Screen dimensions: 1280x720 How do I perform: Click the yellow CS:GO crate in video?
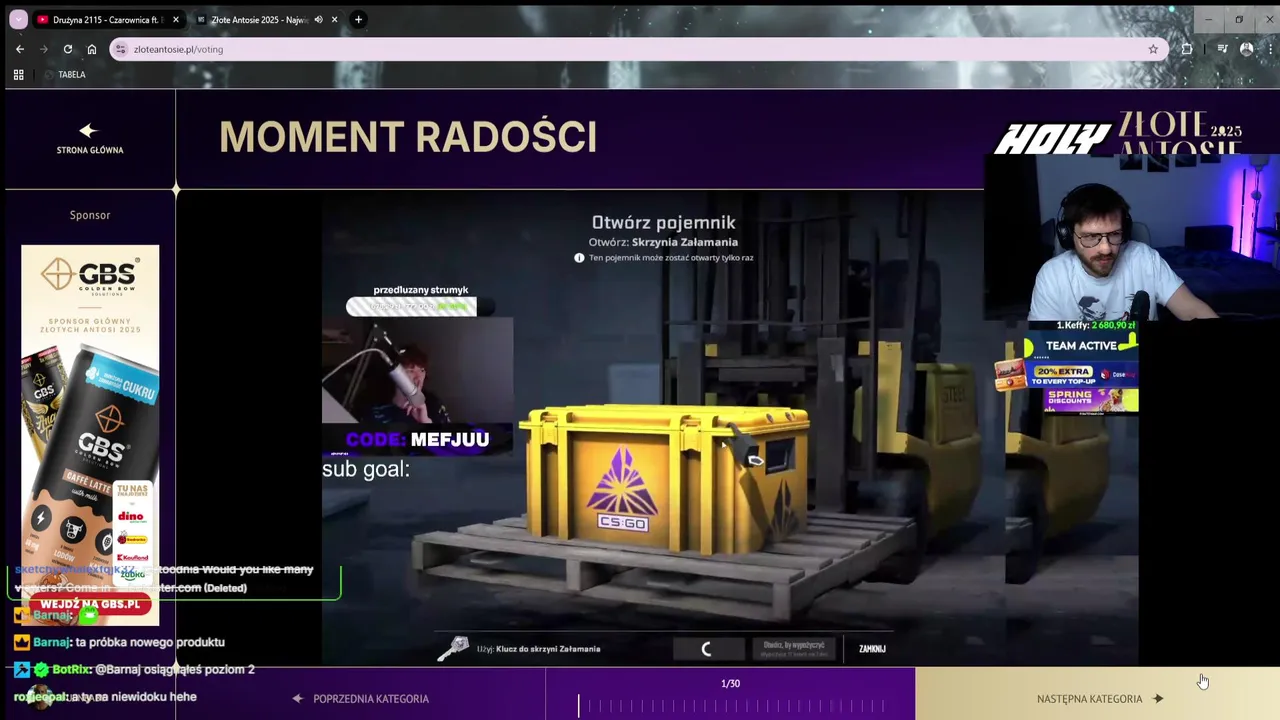[663, 478]
